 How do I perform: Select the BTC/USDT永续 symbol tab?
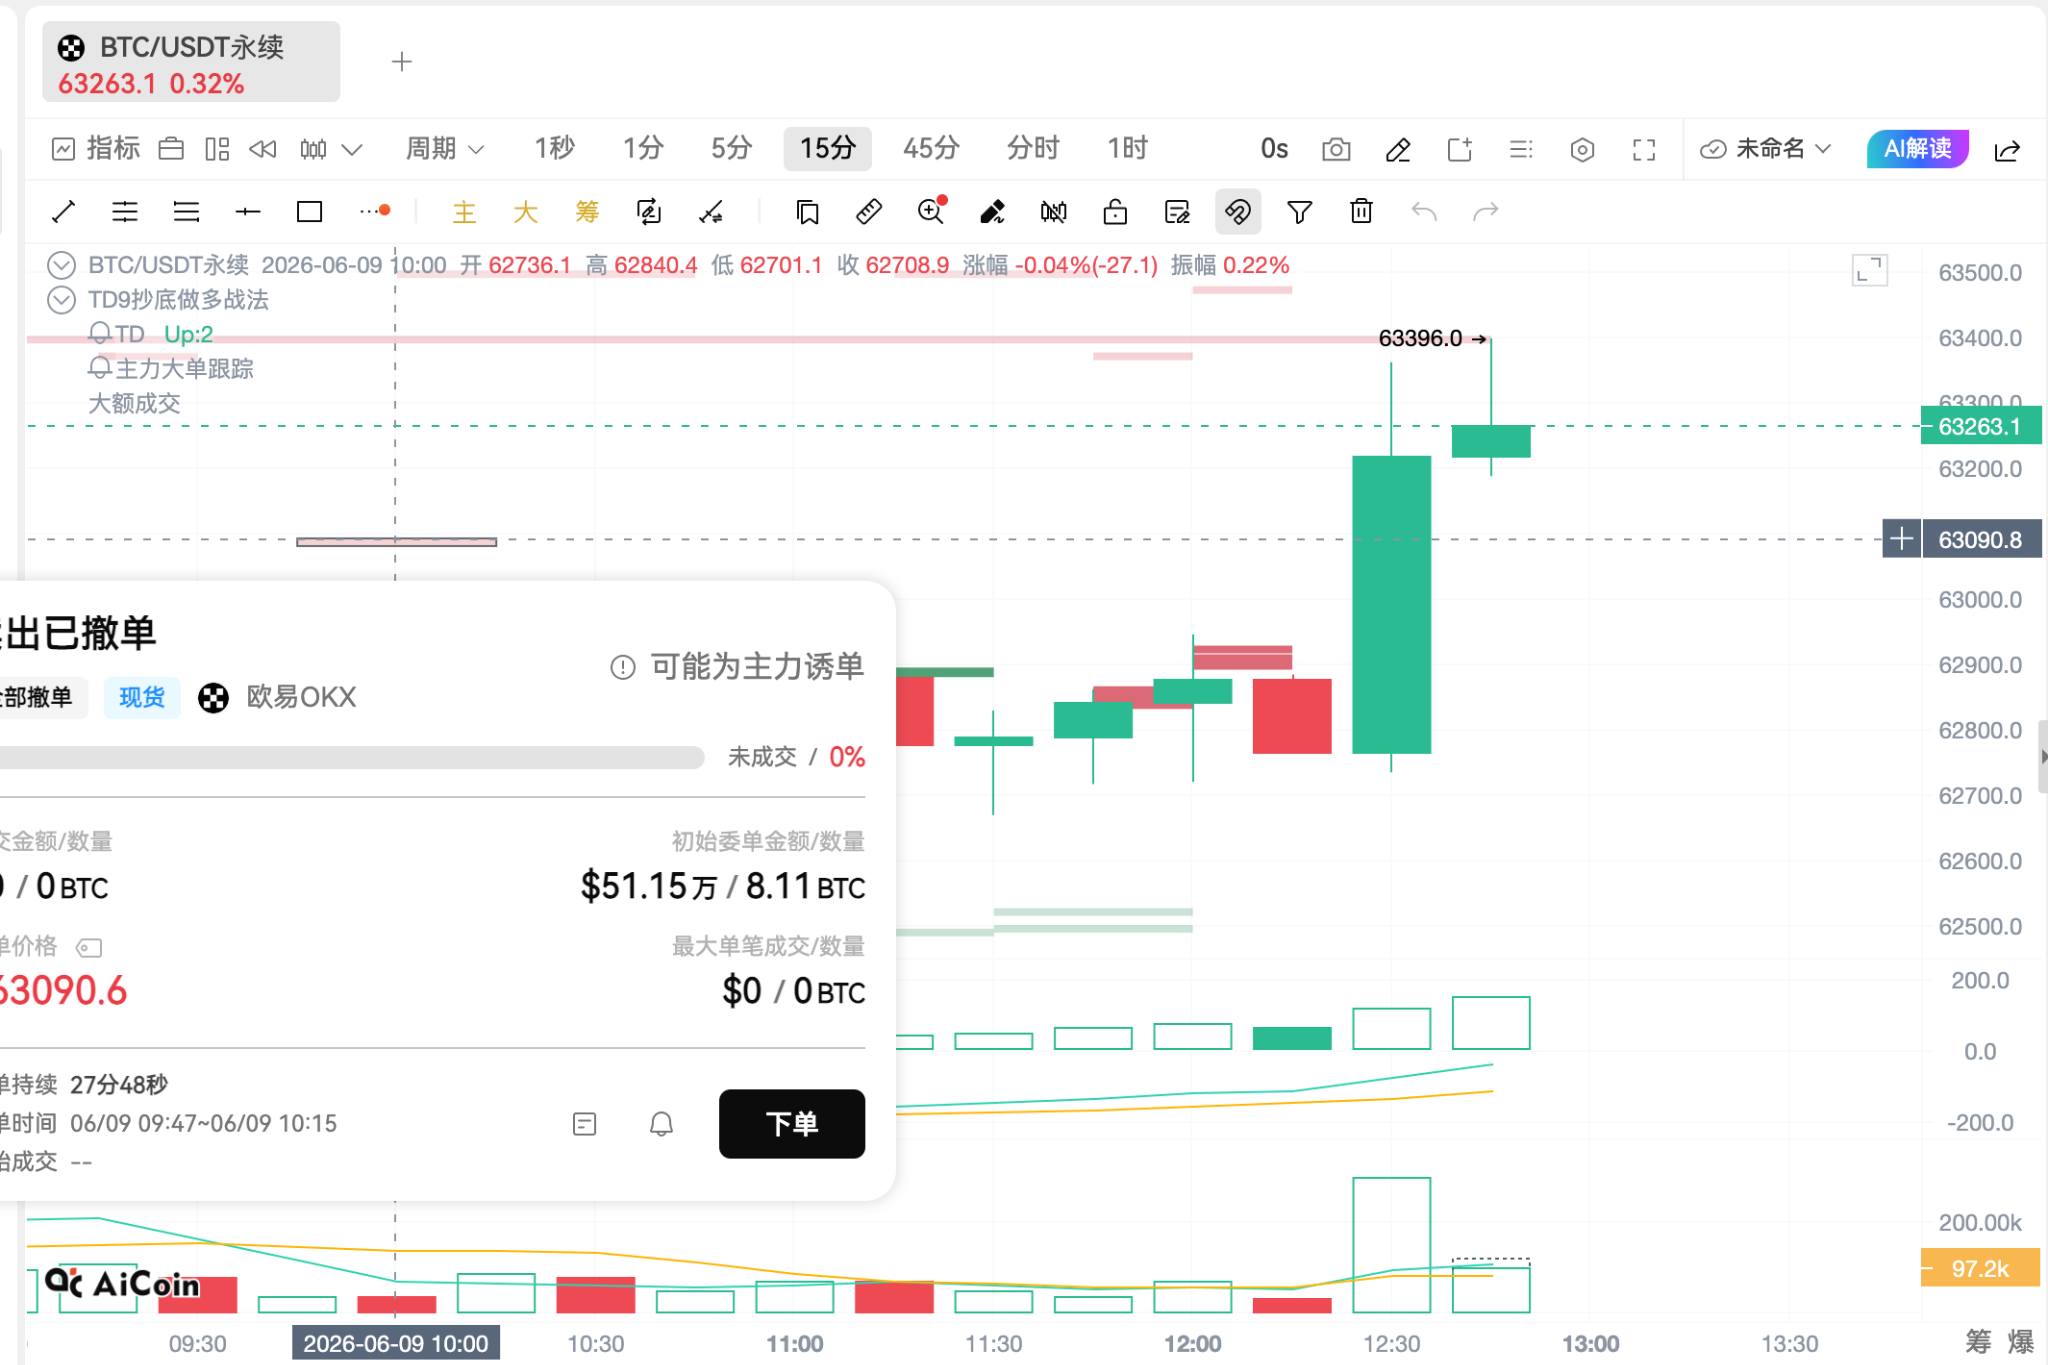[191, 64]
